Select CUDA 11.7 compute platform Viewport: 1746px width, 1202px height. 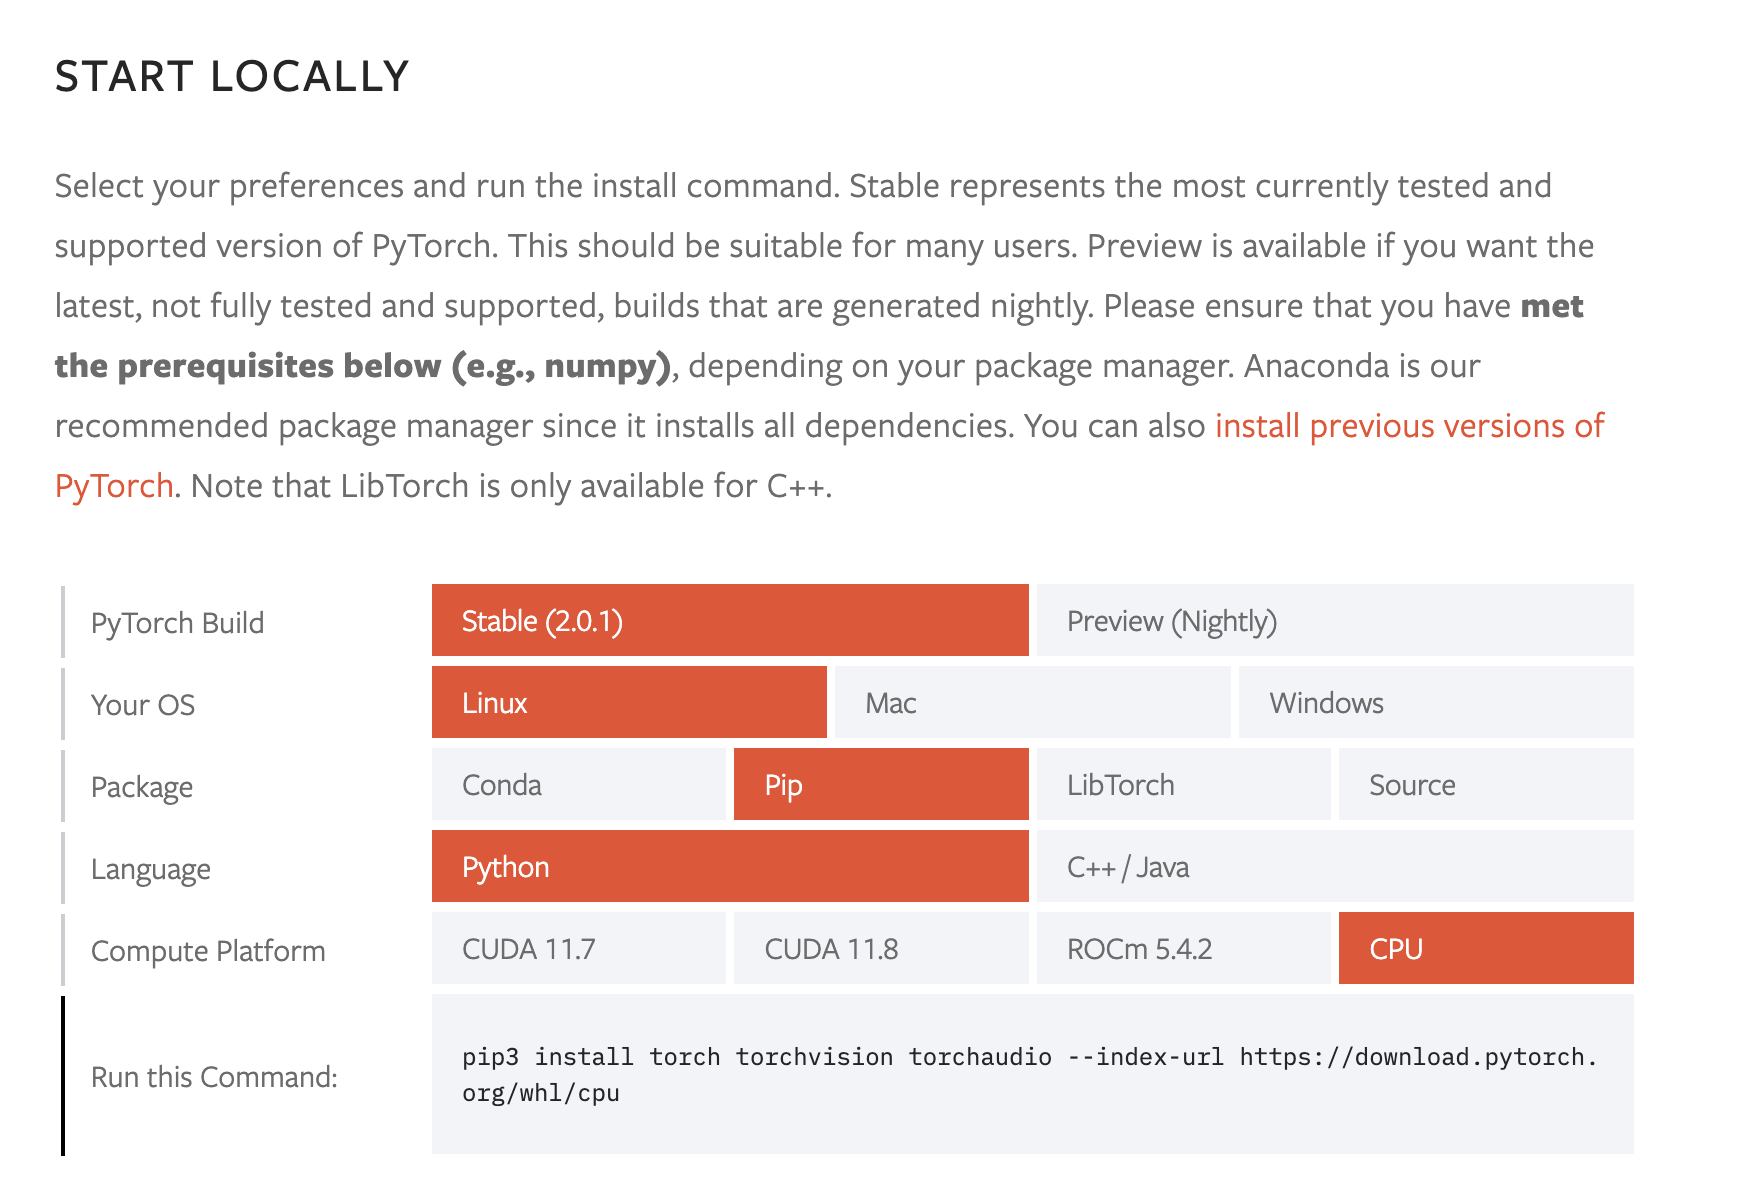(x=579, y=948)
